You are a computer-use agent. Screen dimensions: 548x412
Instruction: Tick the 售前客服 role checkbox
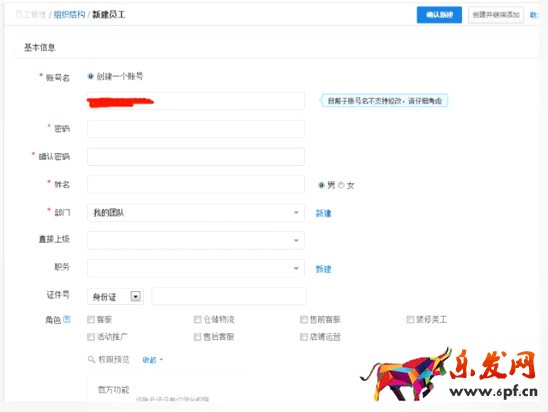(304, 319)
